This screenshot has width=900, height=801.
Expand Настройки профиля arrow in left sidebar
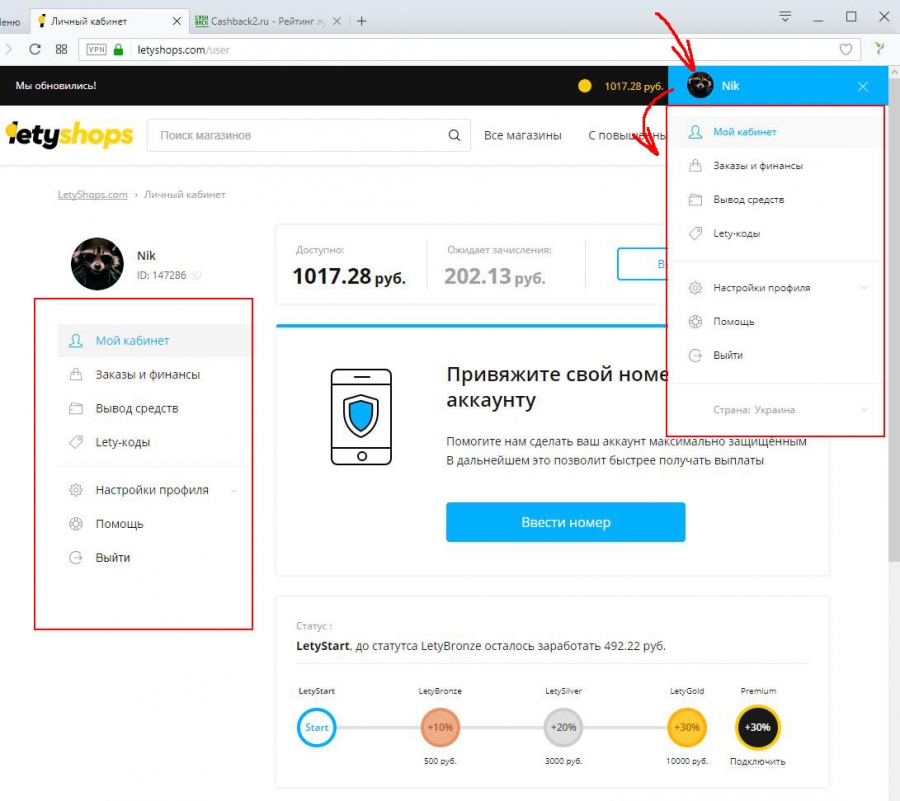click(x=234, y=491)
